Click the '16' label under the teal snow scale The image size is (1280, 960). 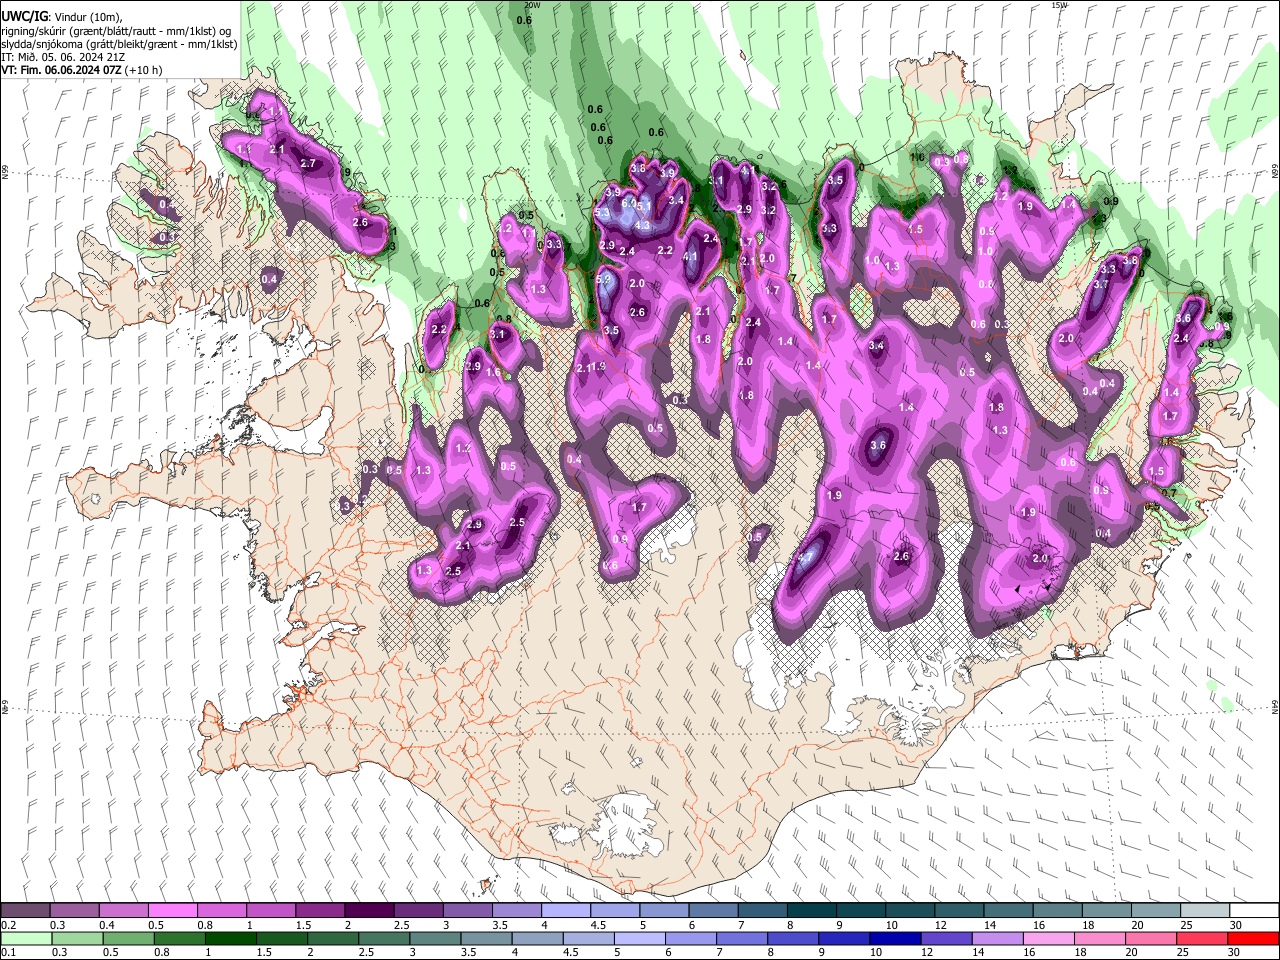[1039, 925]
